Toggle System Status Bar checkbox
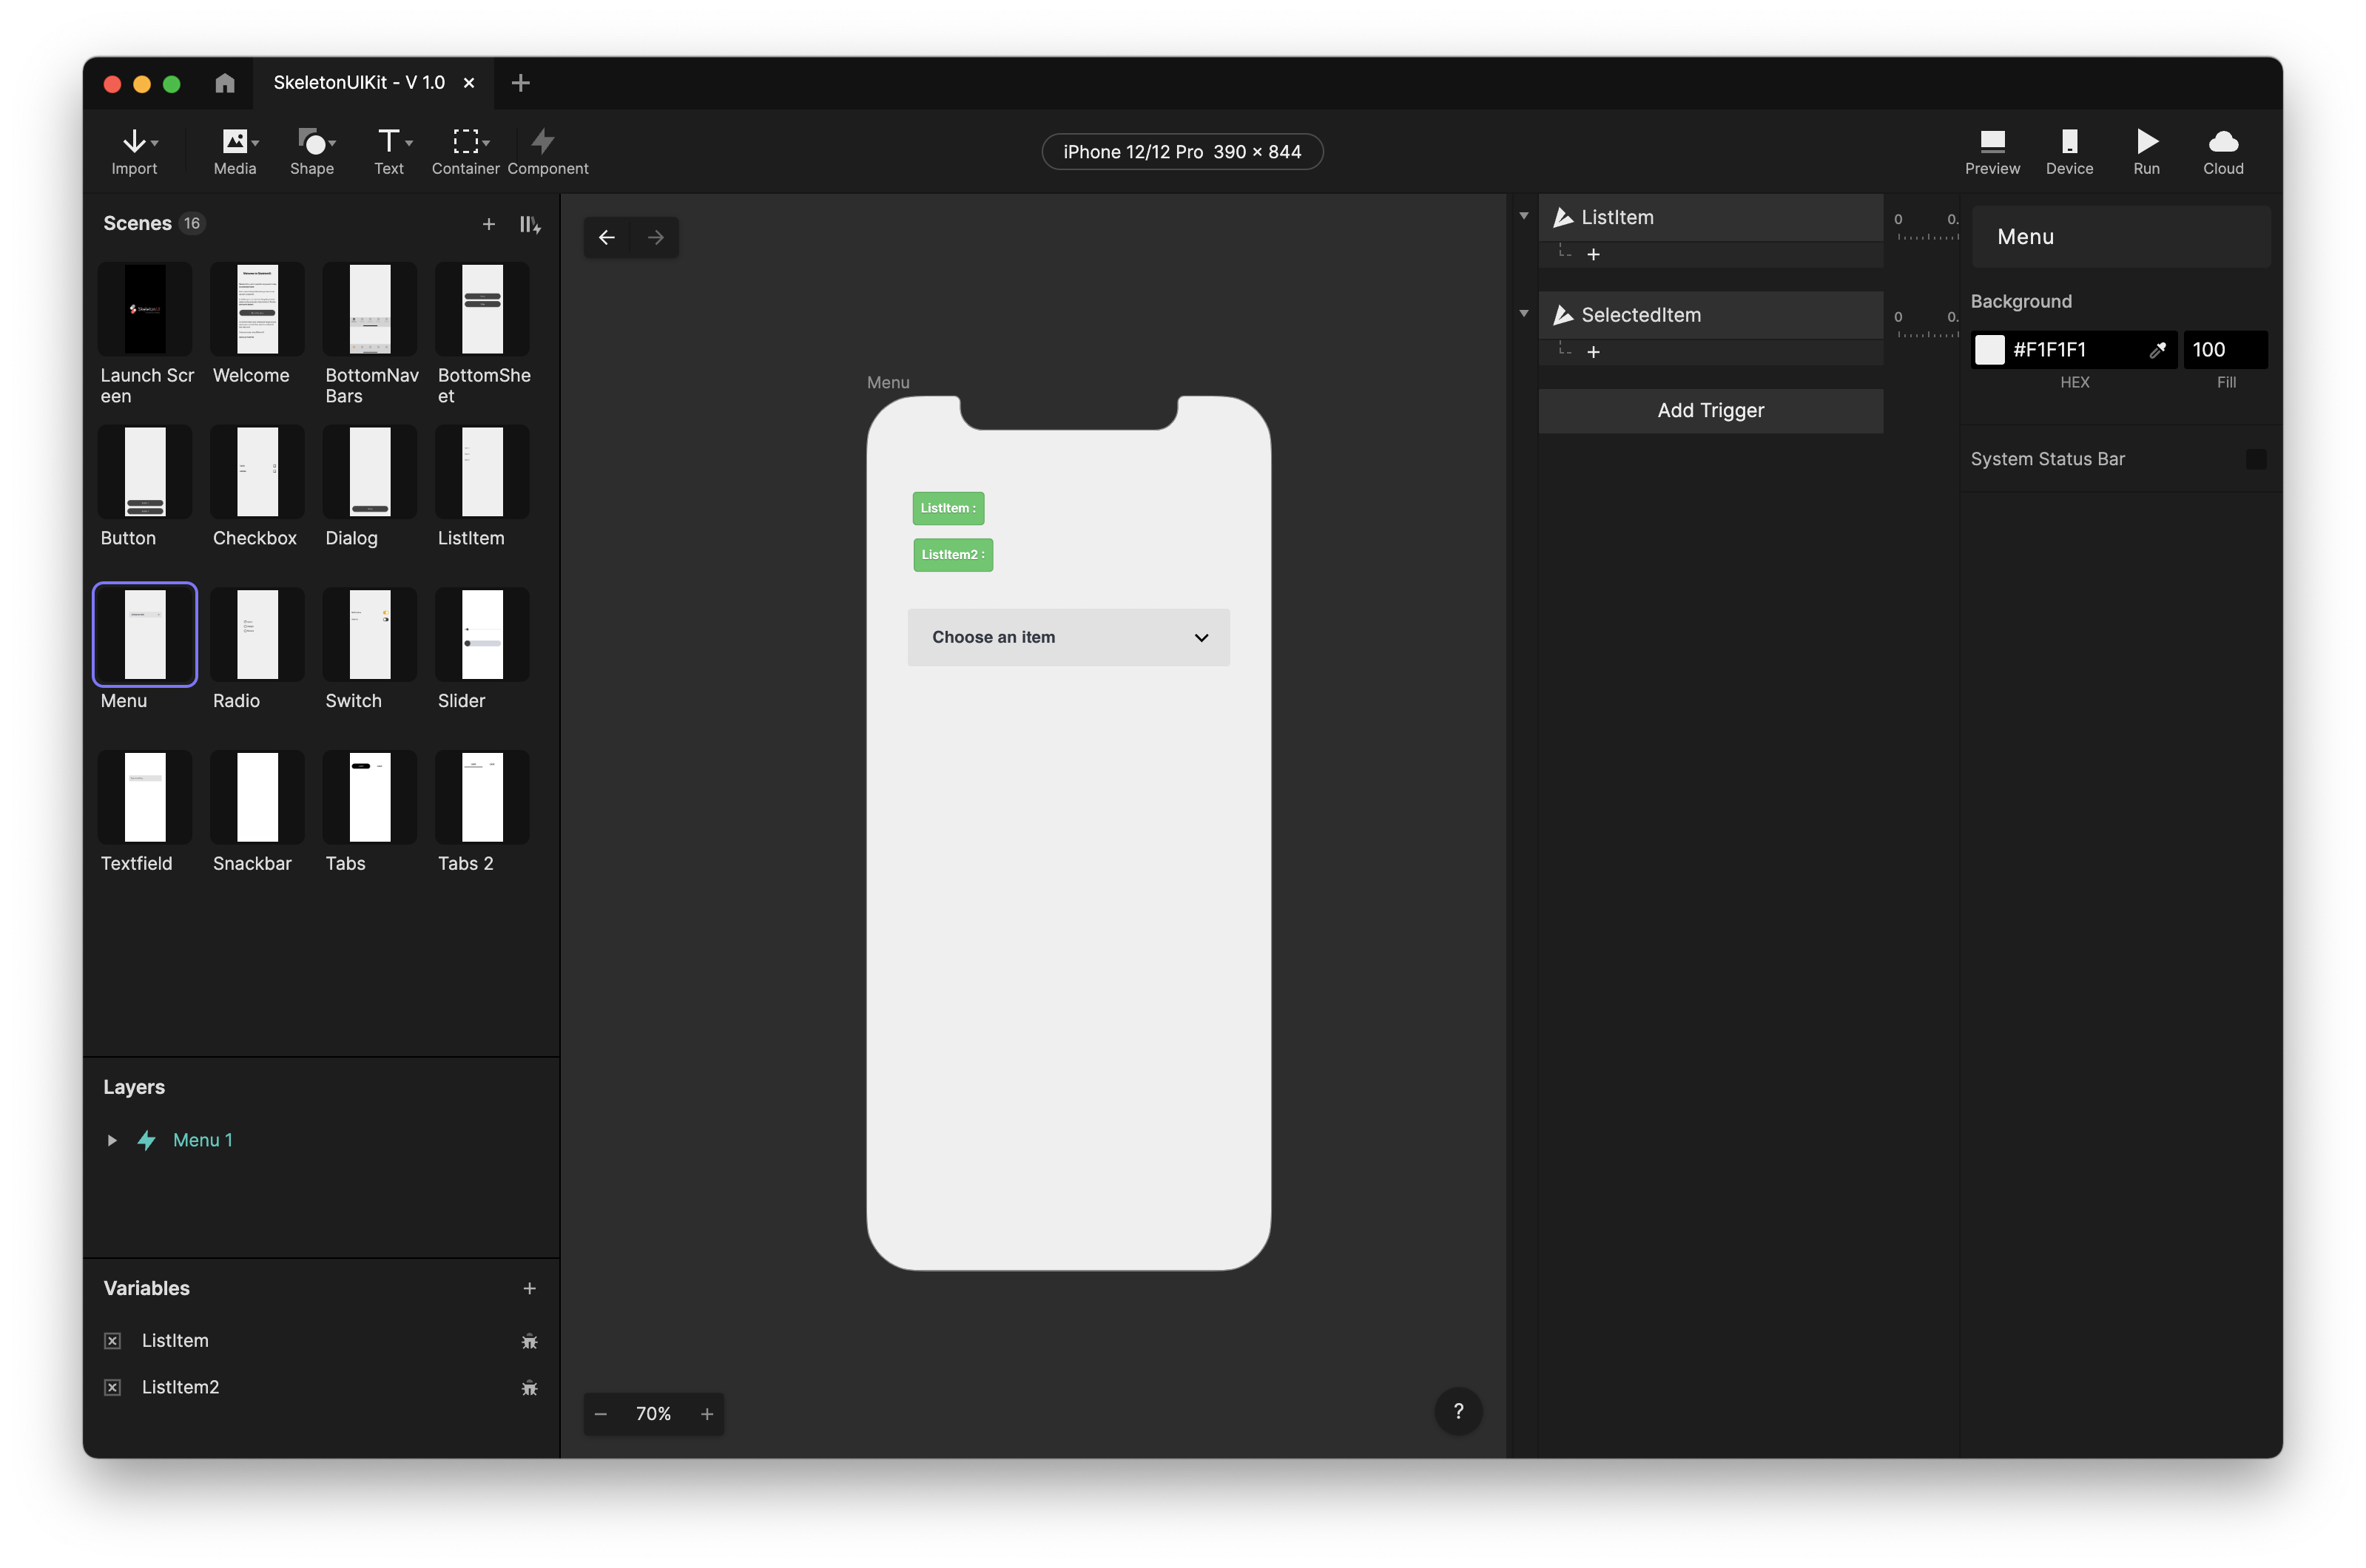Screen dimensions: 2366x1568 pyautogui.click(x=2255, y=459)
